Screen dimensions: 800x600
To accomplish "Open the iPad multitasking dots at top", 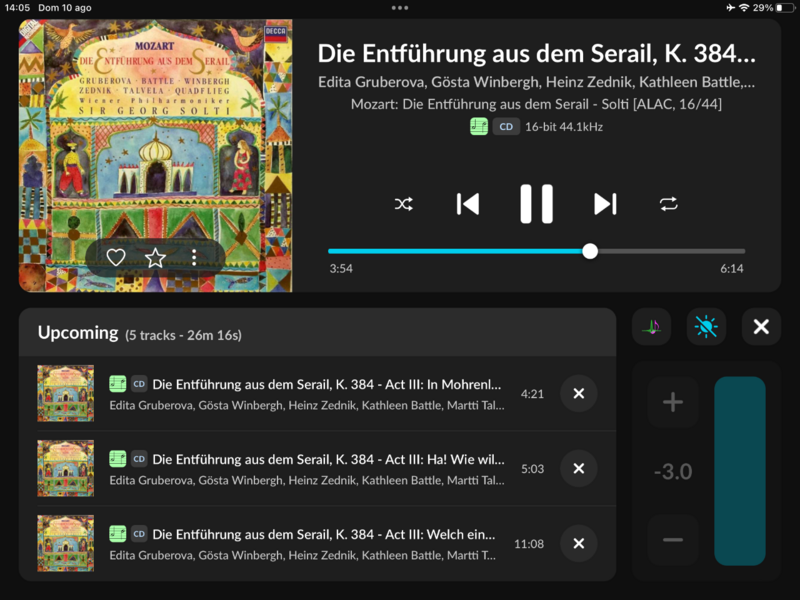I will (400, 7).
